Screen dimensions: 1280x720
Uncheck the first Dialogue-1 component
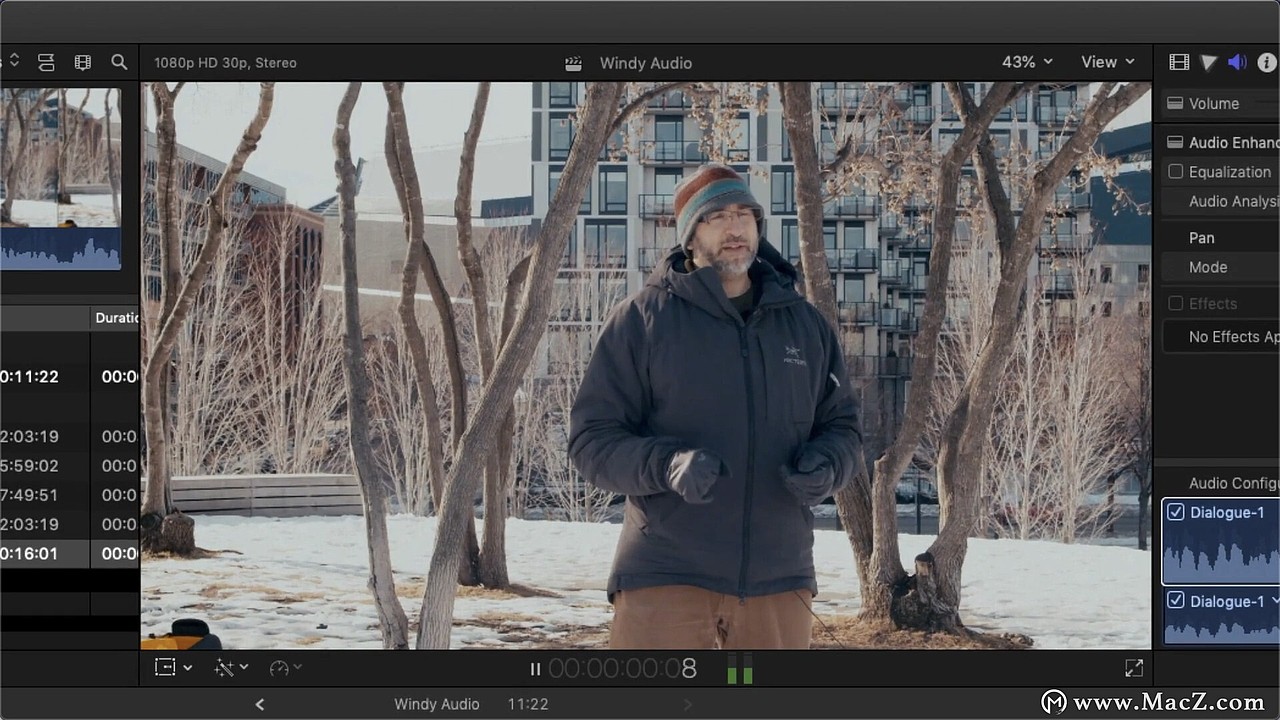point(1176,512)
